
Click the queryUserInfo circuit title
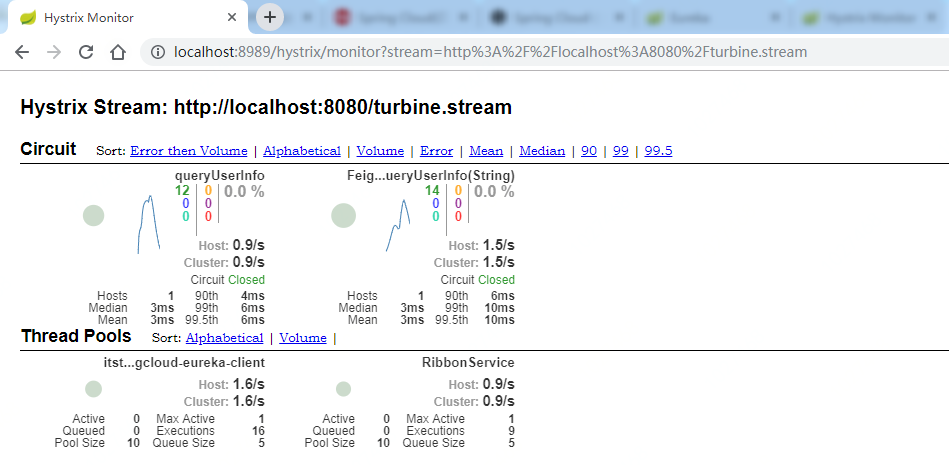pyautogui.click(x=220, y=176)
